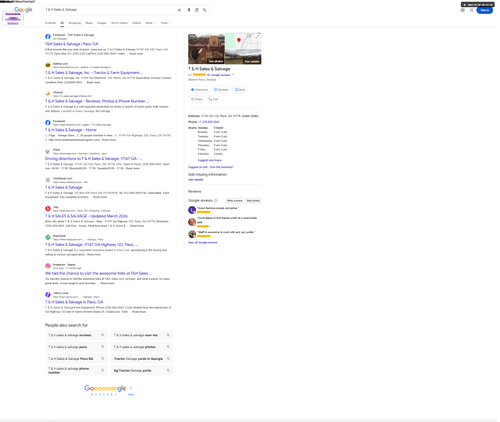Start voice search with the microphone icon
Screen dimensions: 500x422
(x=189, y=10)
